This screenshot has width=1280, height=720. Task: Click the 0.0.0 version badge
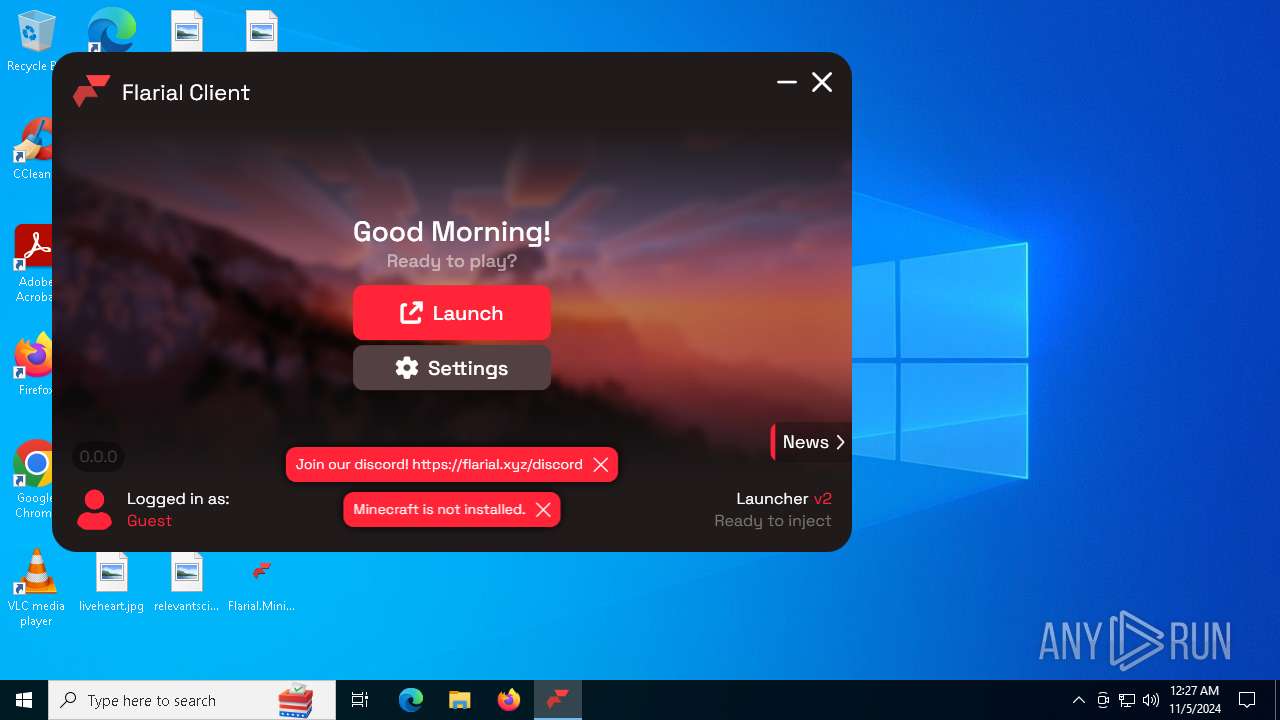(99, 457)
